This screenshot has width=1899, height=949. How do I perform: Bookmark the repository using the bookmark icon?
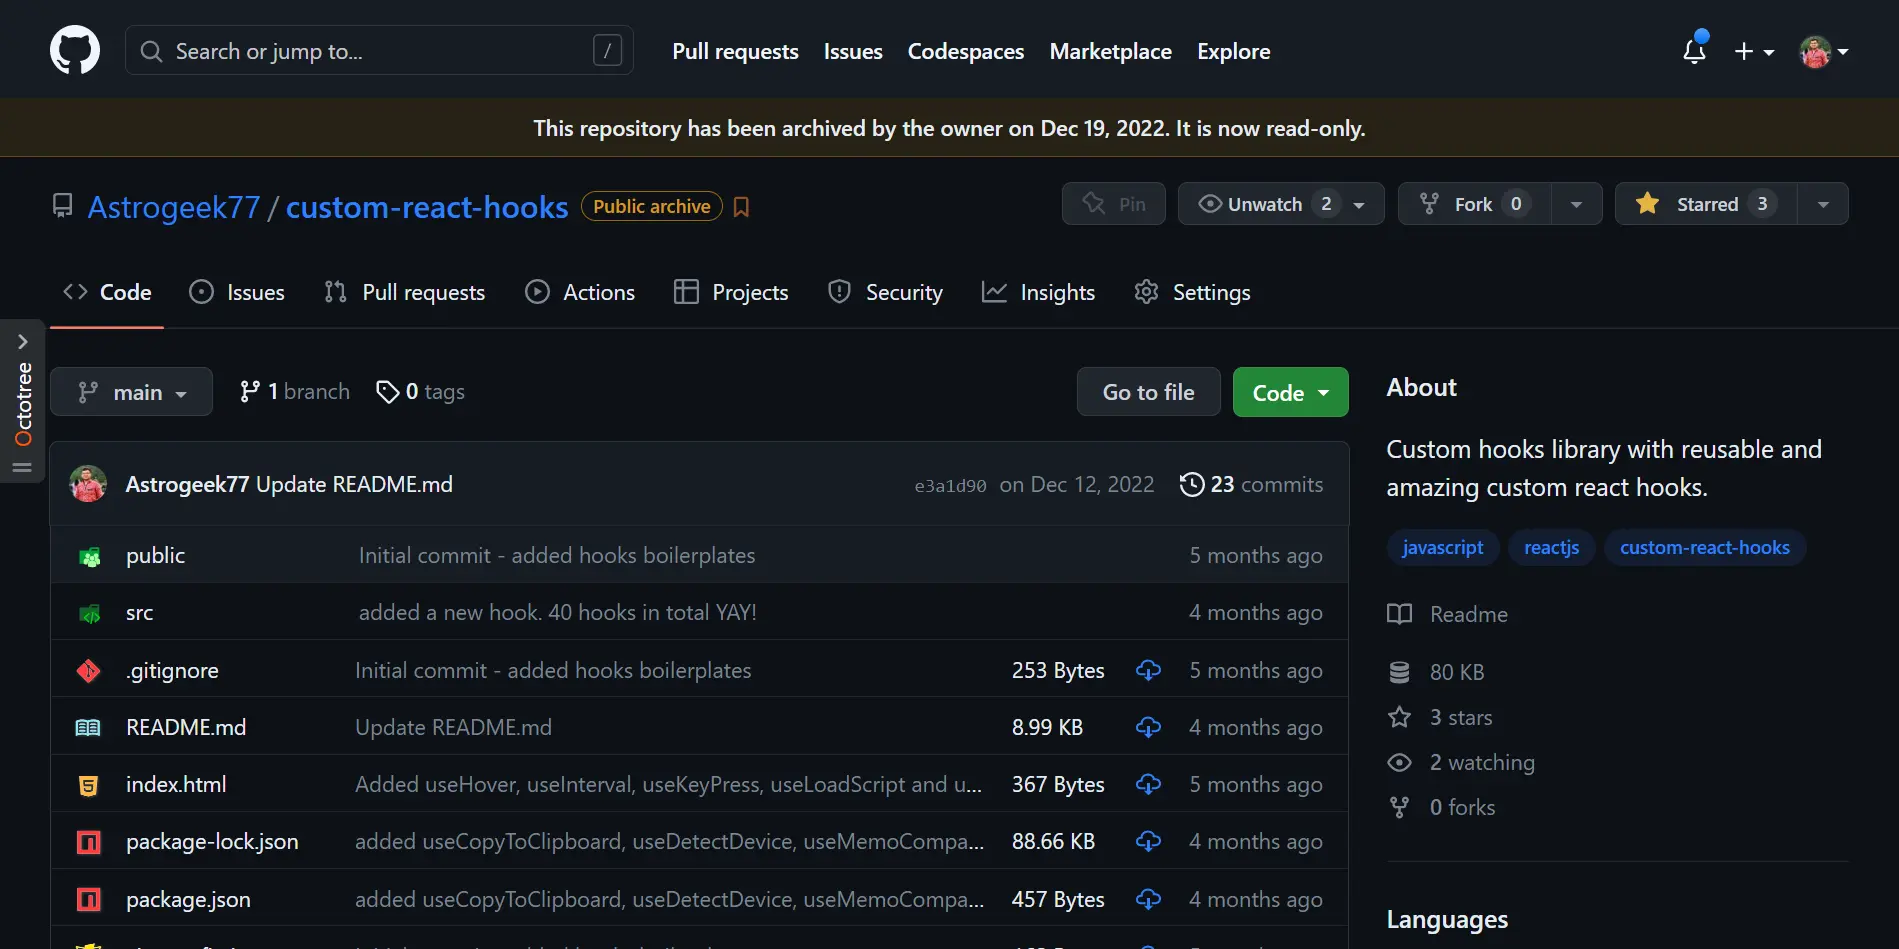click(741, 206)
